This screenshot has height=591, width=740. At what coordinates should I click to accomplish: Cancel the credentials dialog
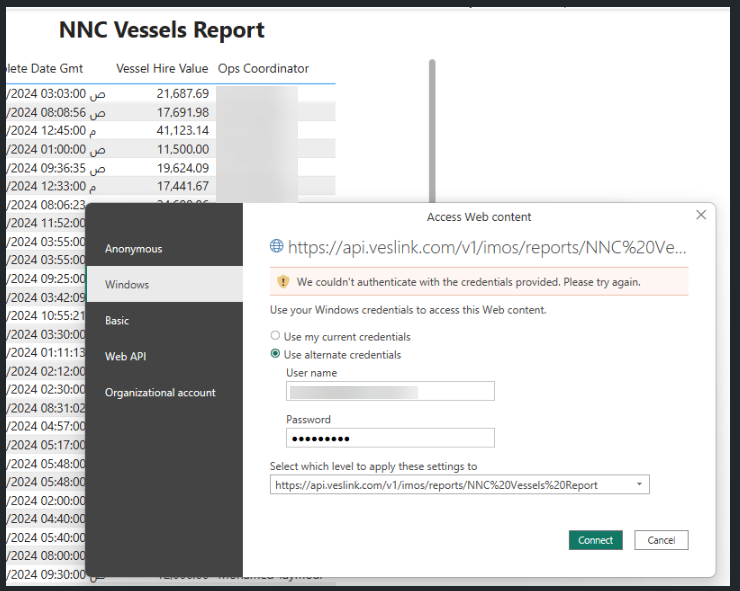point(661,540)
